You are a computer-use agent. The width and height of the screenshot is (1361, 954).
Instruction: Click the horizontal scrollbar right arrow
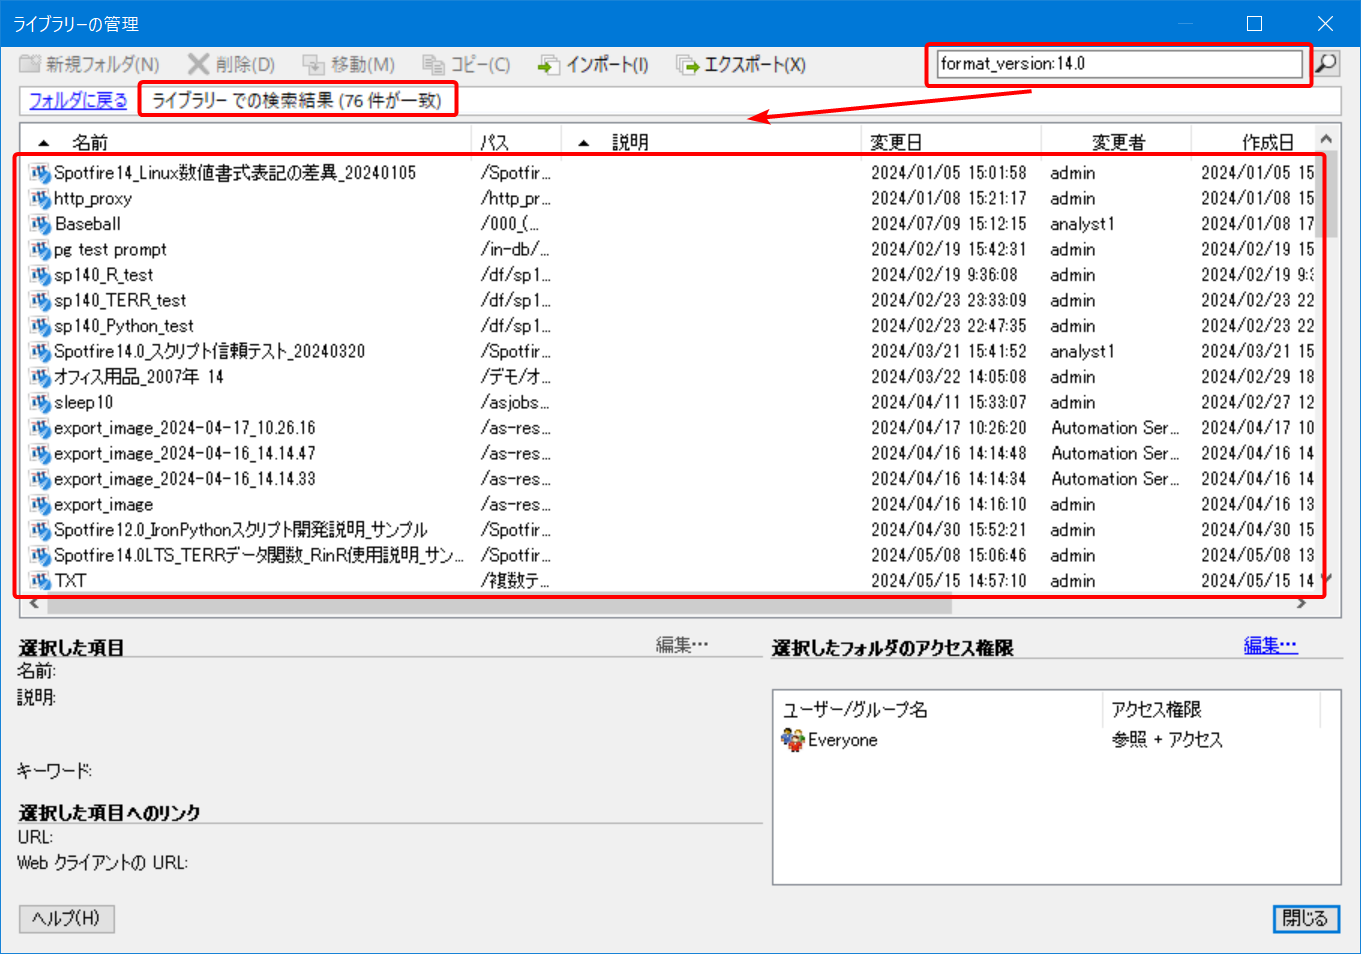1301,604
